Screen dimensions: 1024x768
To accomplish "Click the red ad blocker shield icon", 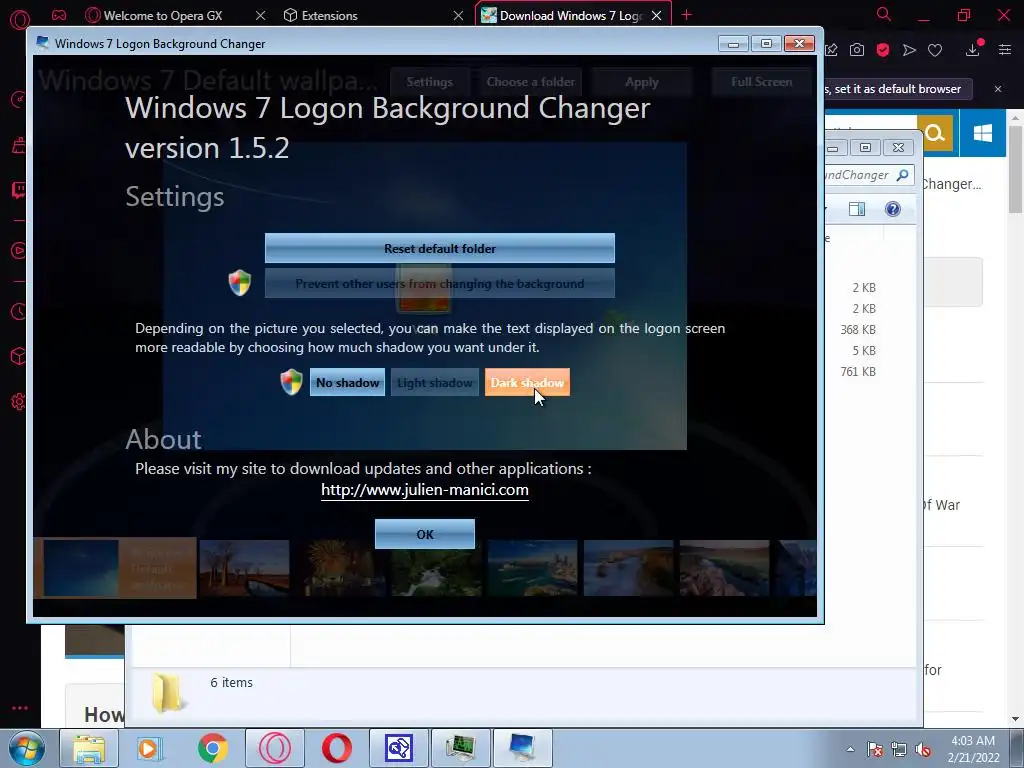I will coord(883,50).
